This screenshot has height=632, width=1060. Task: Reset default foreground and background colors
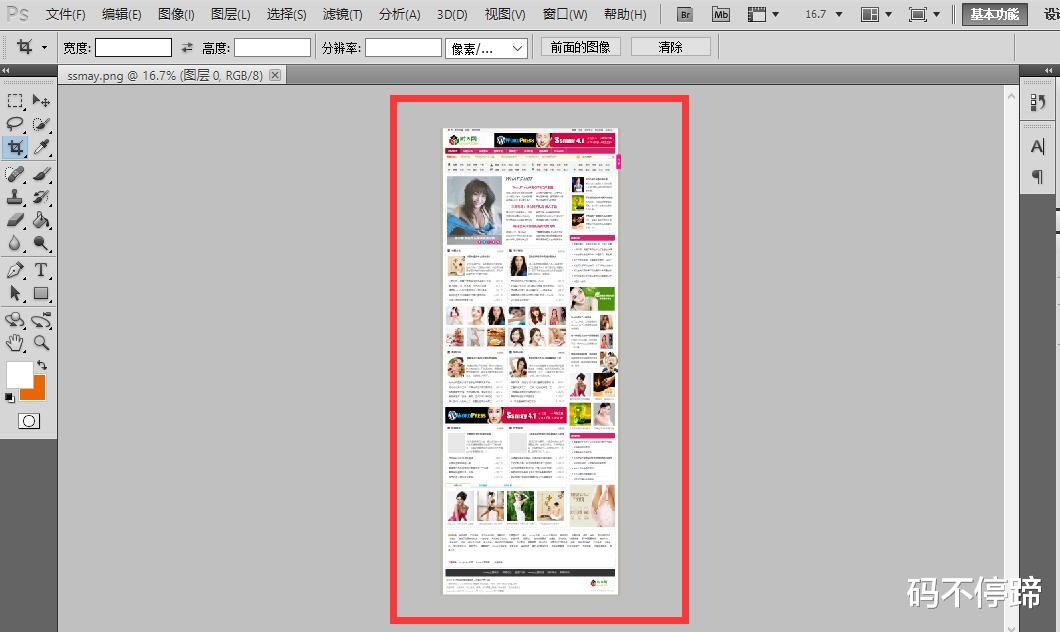(x=7, y=395)
